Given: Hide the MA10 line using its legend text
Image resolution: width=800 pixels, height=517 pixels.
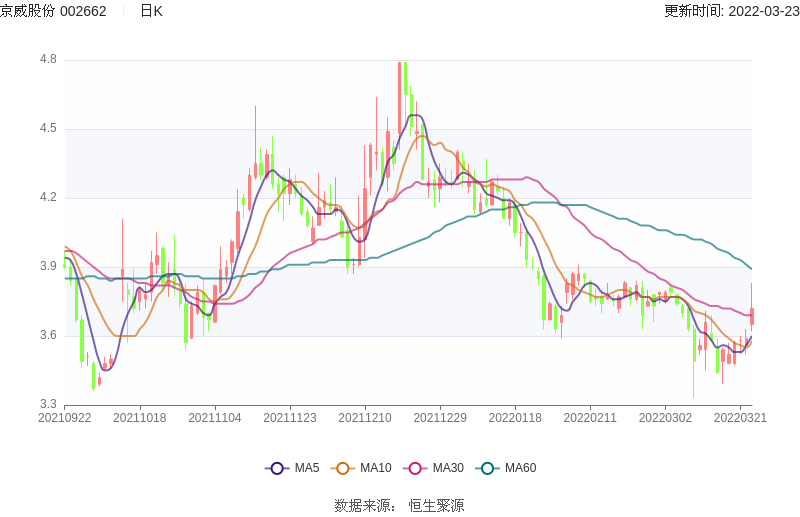Looking at the screenshot, I should click(375, 468).
